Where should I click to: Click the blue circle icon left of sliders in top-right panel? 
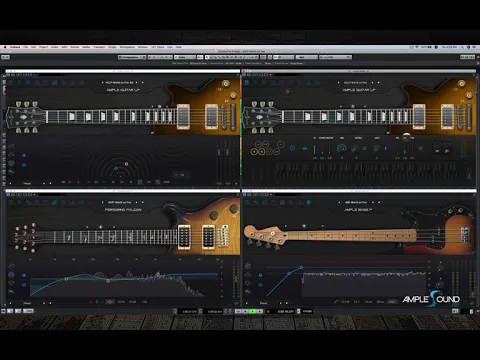click(x=292, y=148)
